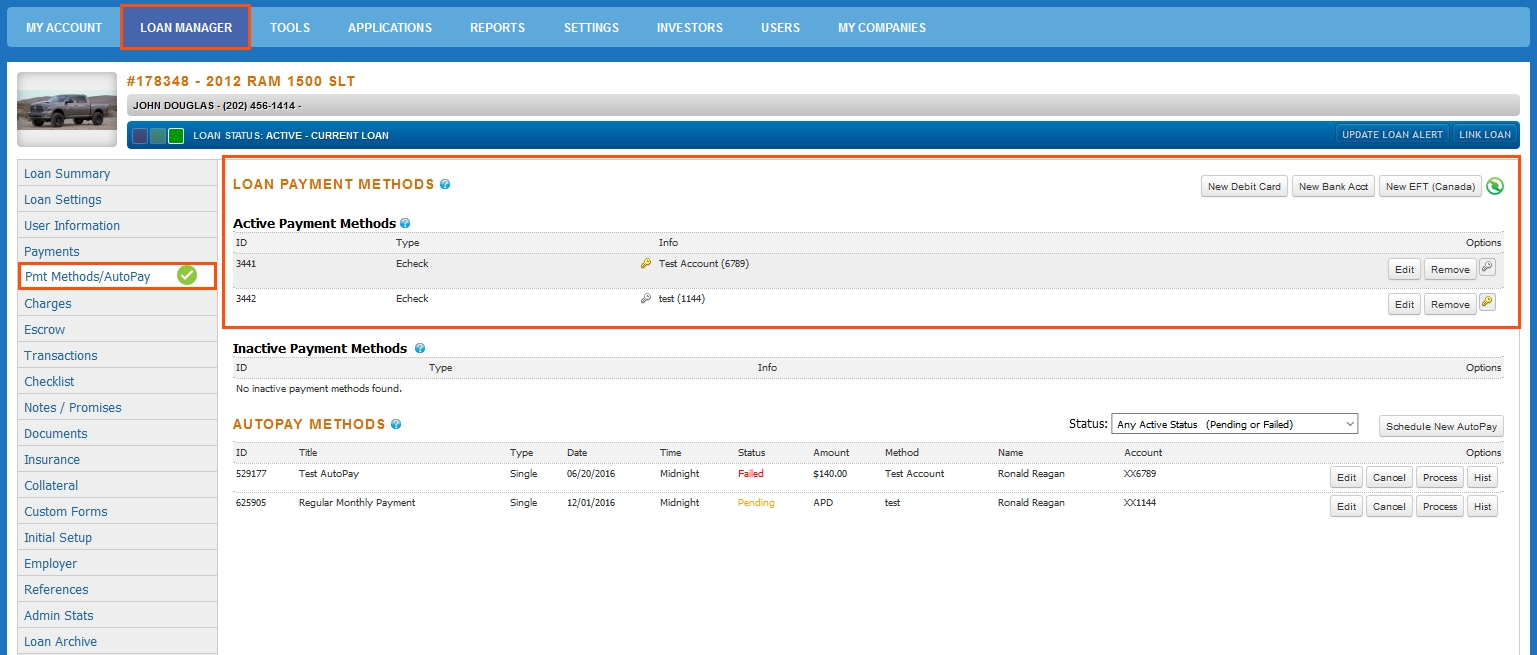View history for Regular Monthly Payment
The height and width of the screenshot is (655, 1537).
[x=1483, y=506]
